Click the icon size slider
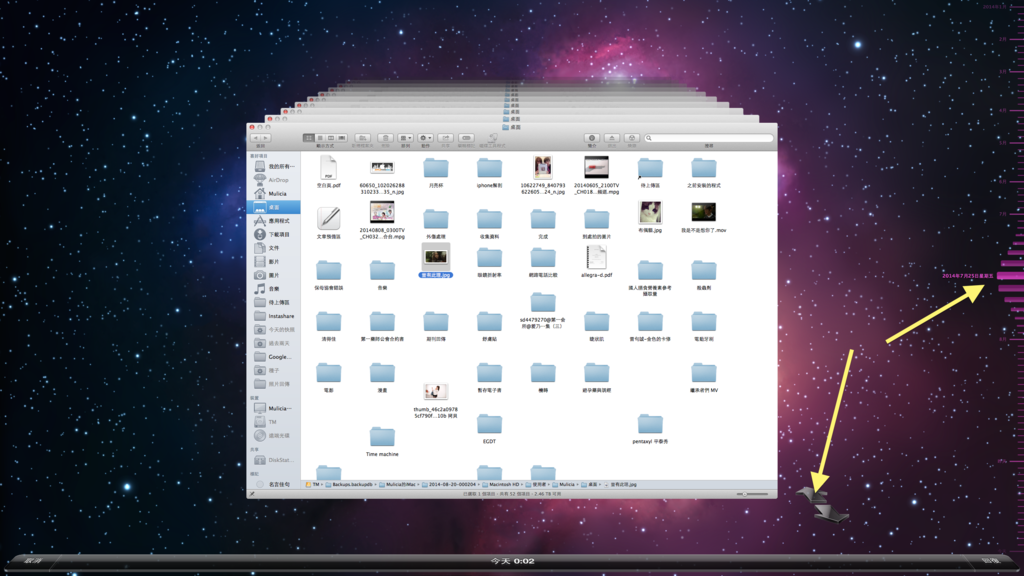Screen dimensions: 1024x576 [752, 494]
